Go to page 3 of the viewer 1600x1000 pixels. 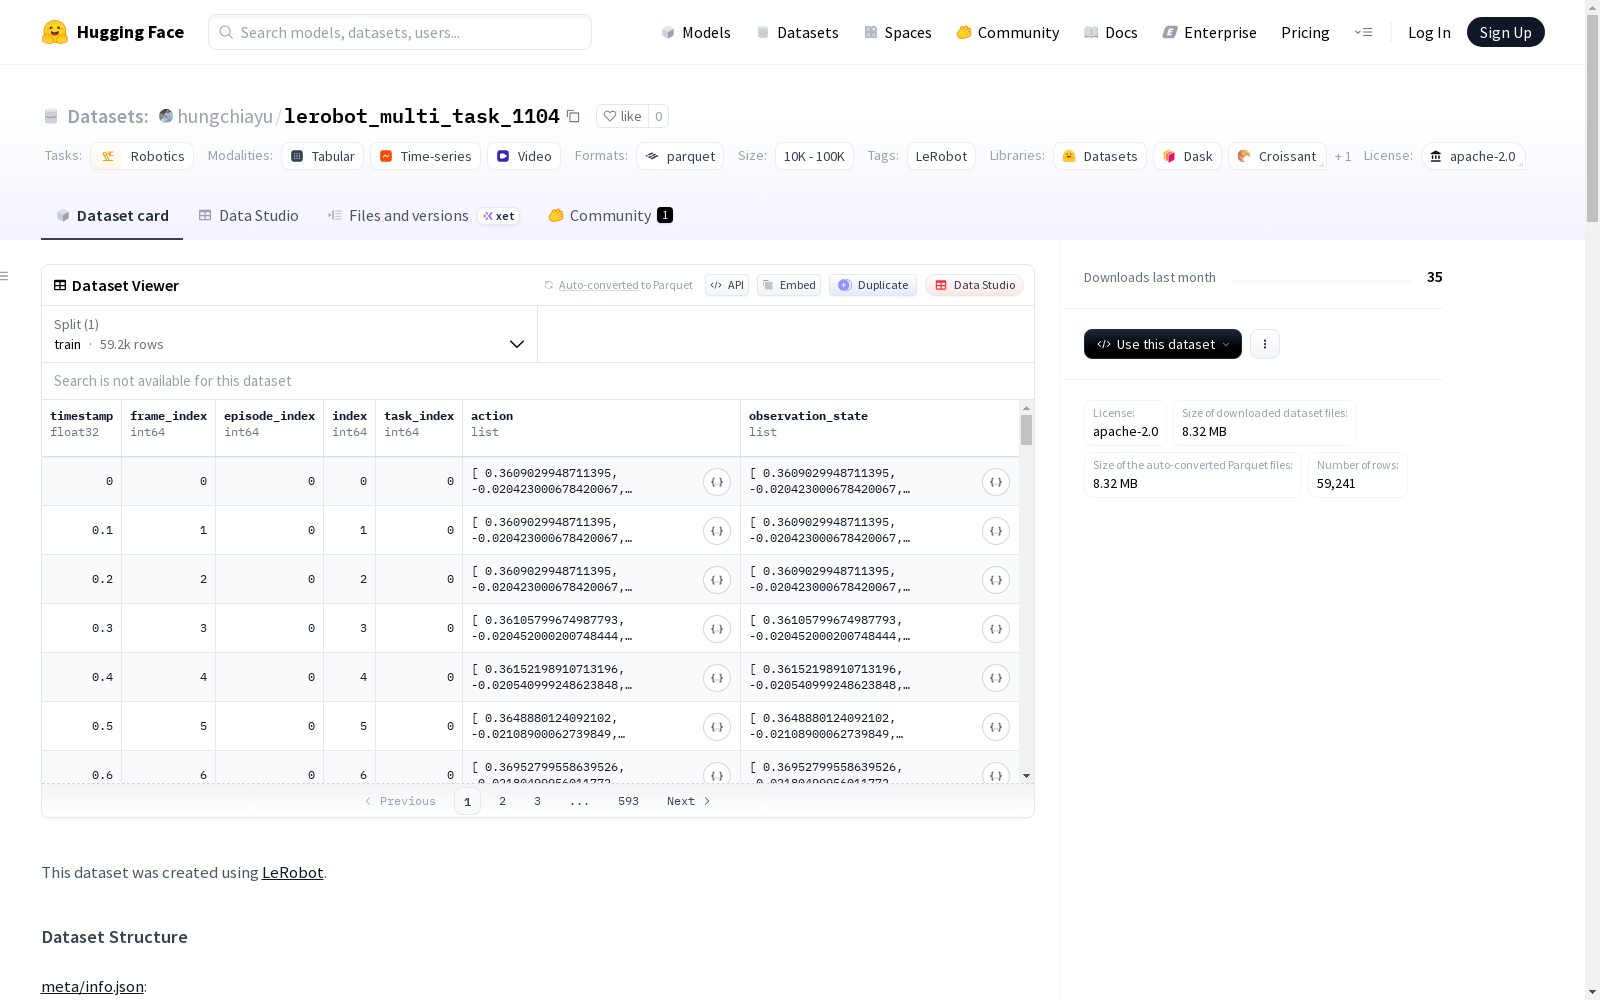click(x=537, y=801)
